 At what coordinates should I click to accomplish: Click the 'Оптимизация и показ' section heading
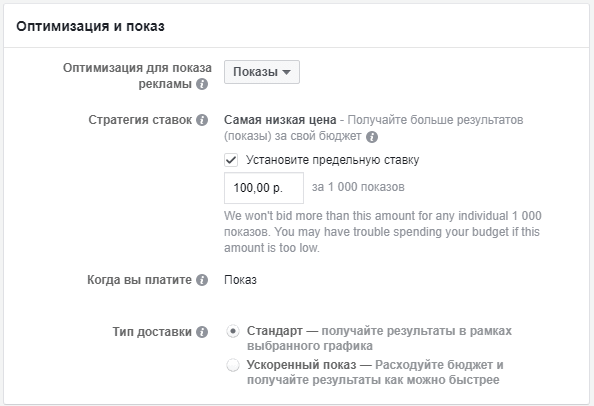click(90, 26)
